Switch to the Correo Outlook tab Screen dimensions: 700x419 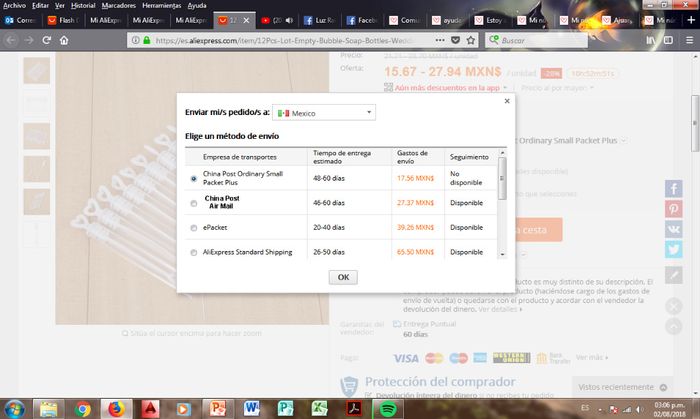tap(21, 20)
